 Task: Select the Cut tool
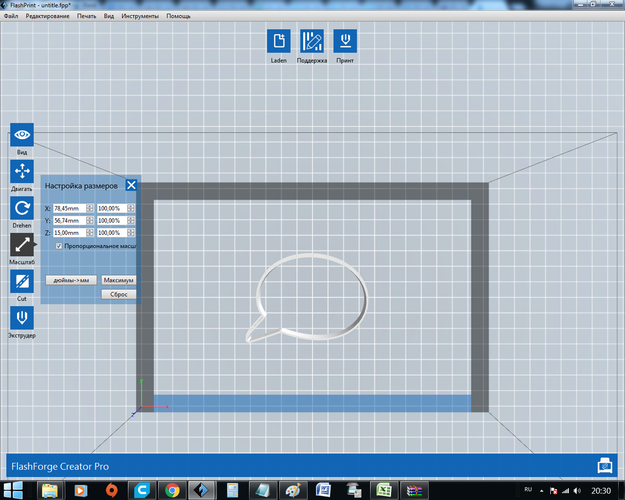tap(22, 281)
